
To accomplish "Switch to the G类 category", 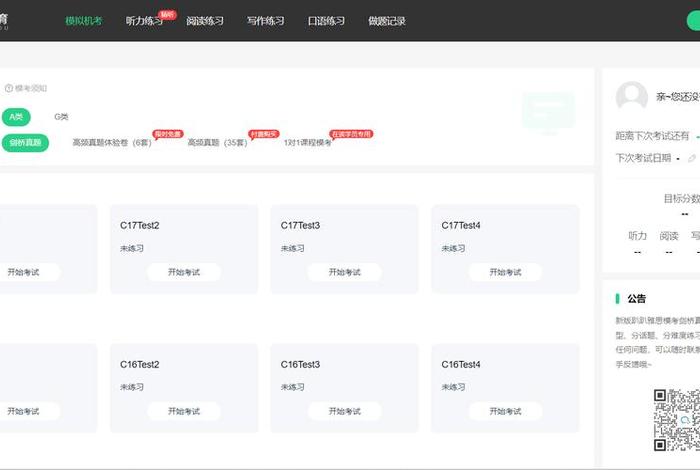I will coord(61,117).
